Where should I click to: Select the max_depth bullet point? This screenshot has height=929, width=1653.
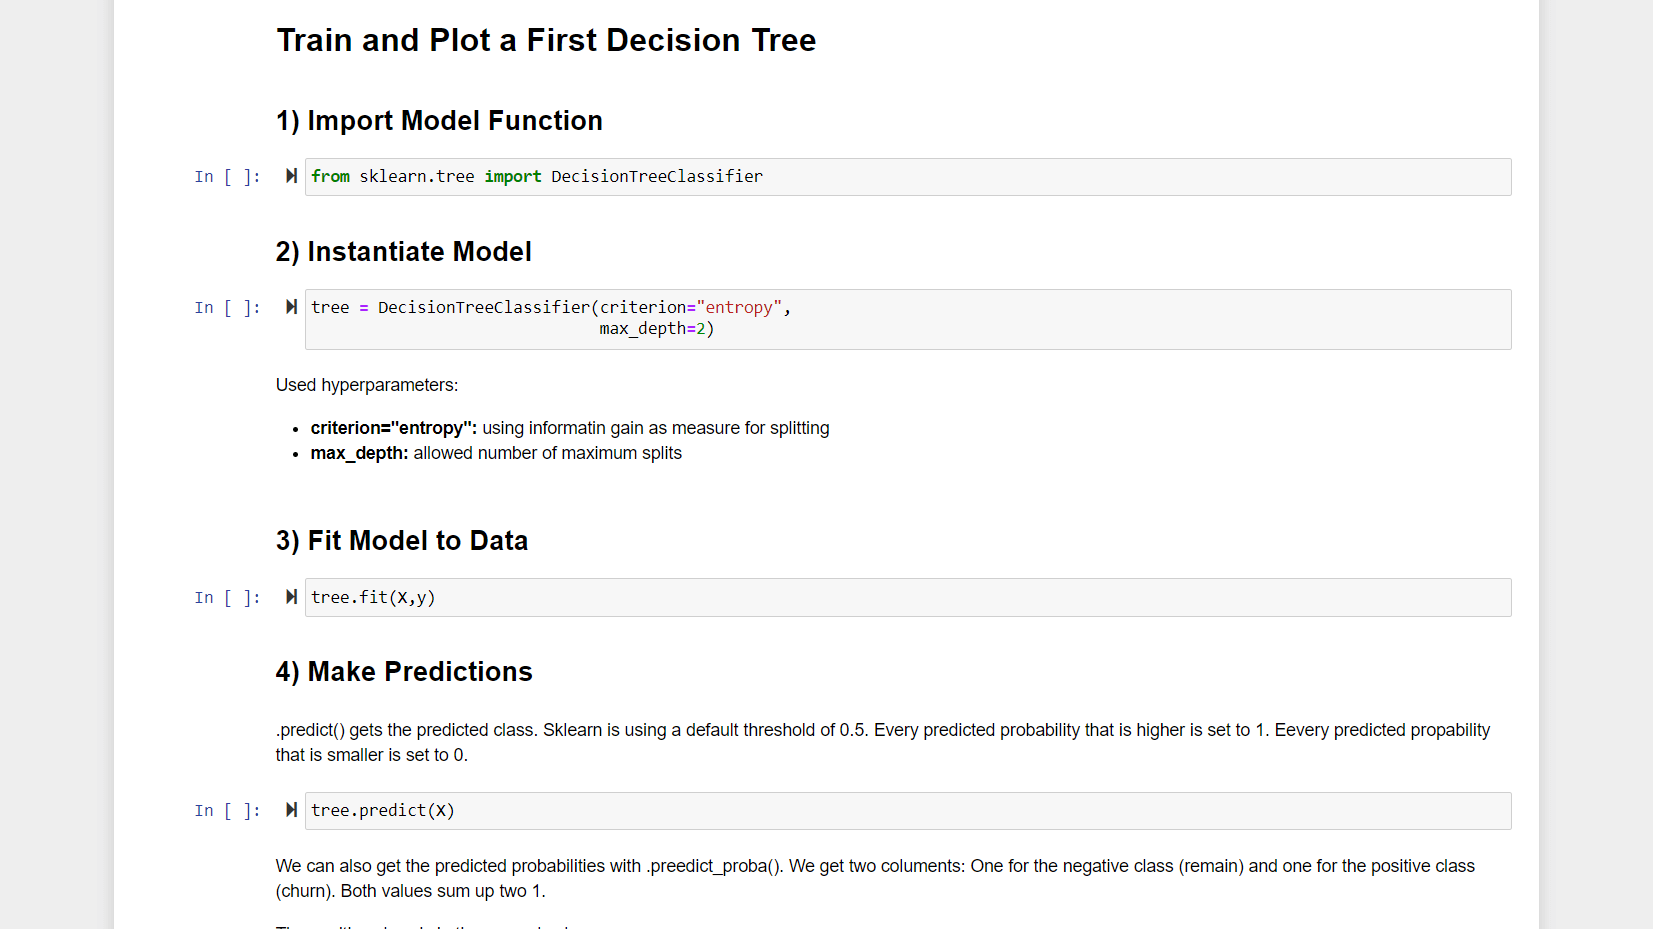(x=496, y=453)
